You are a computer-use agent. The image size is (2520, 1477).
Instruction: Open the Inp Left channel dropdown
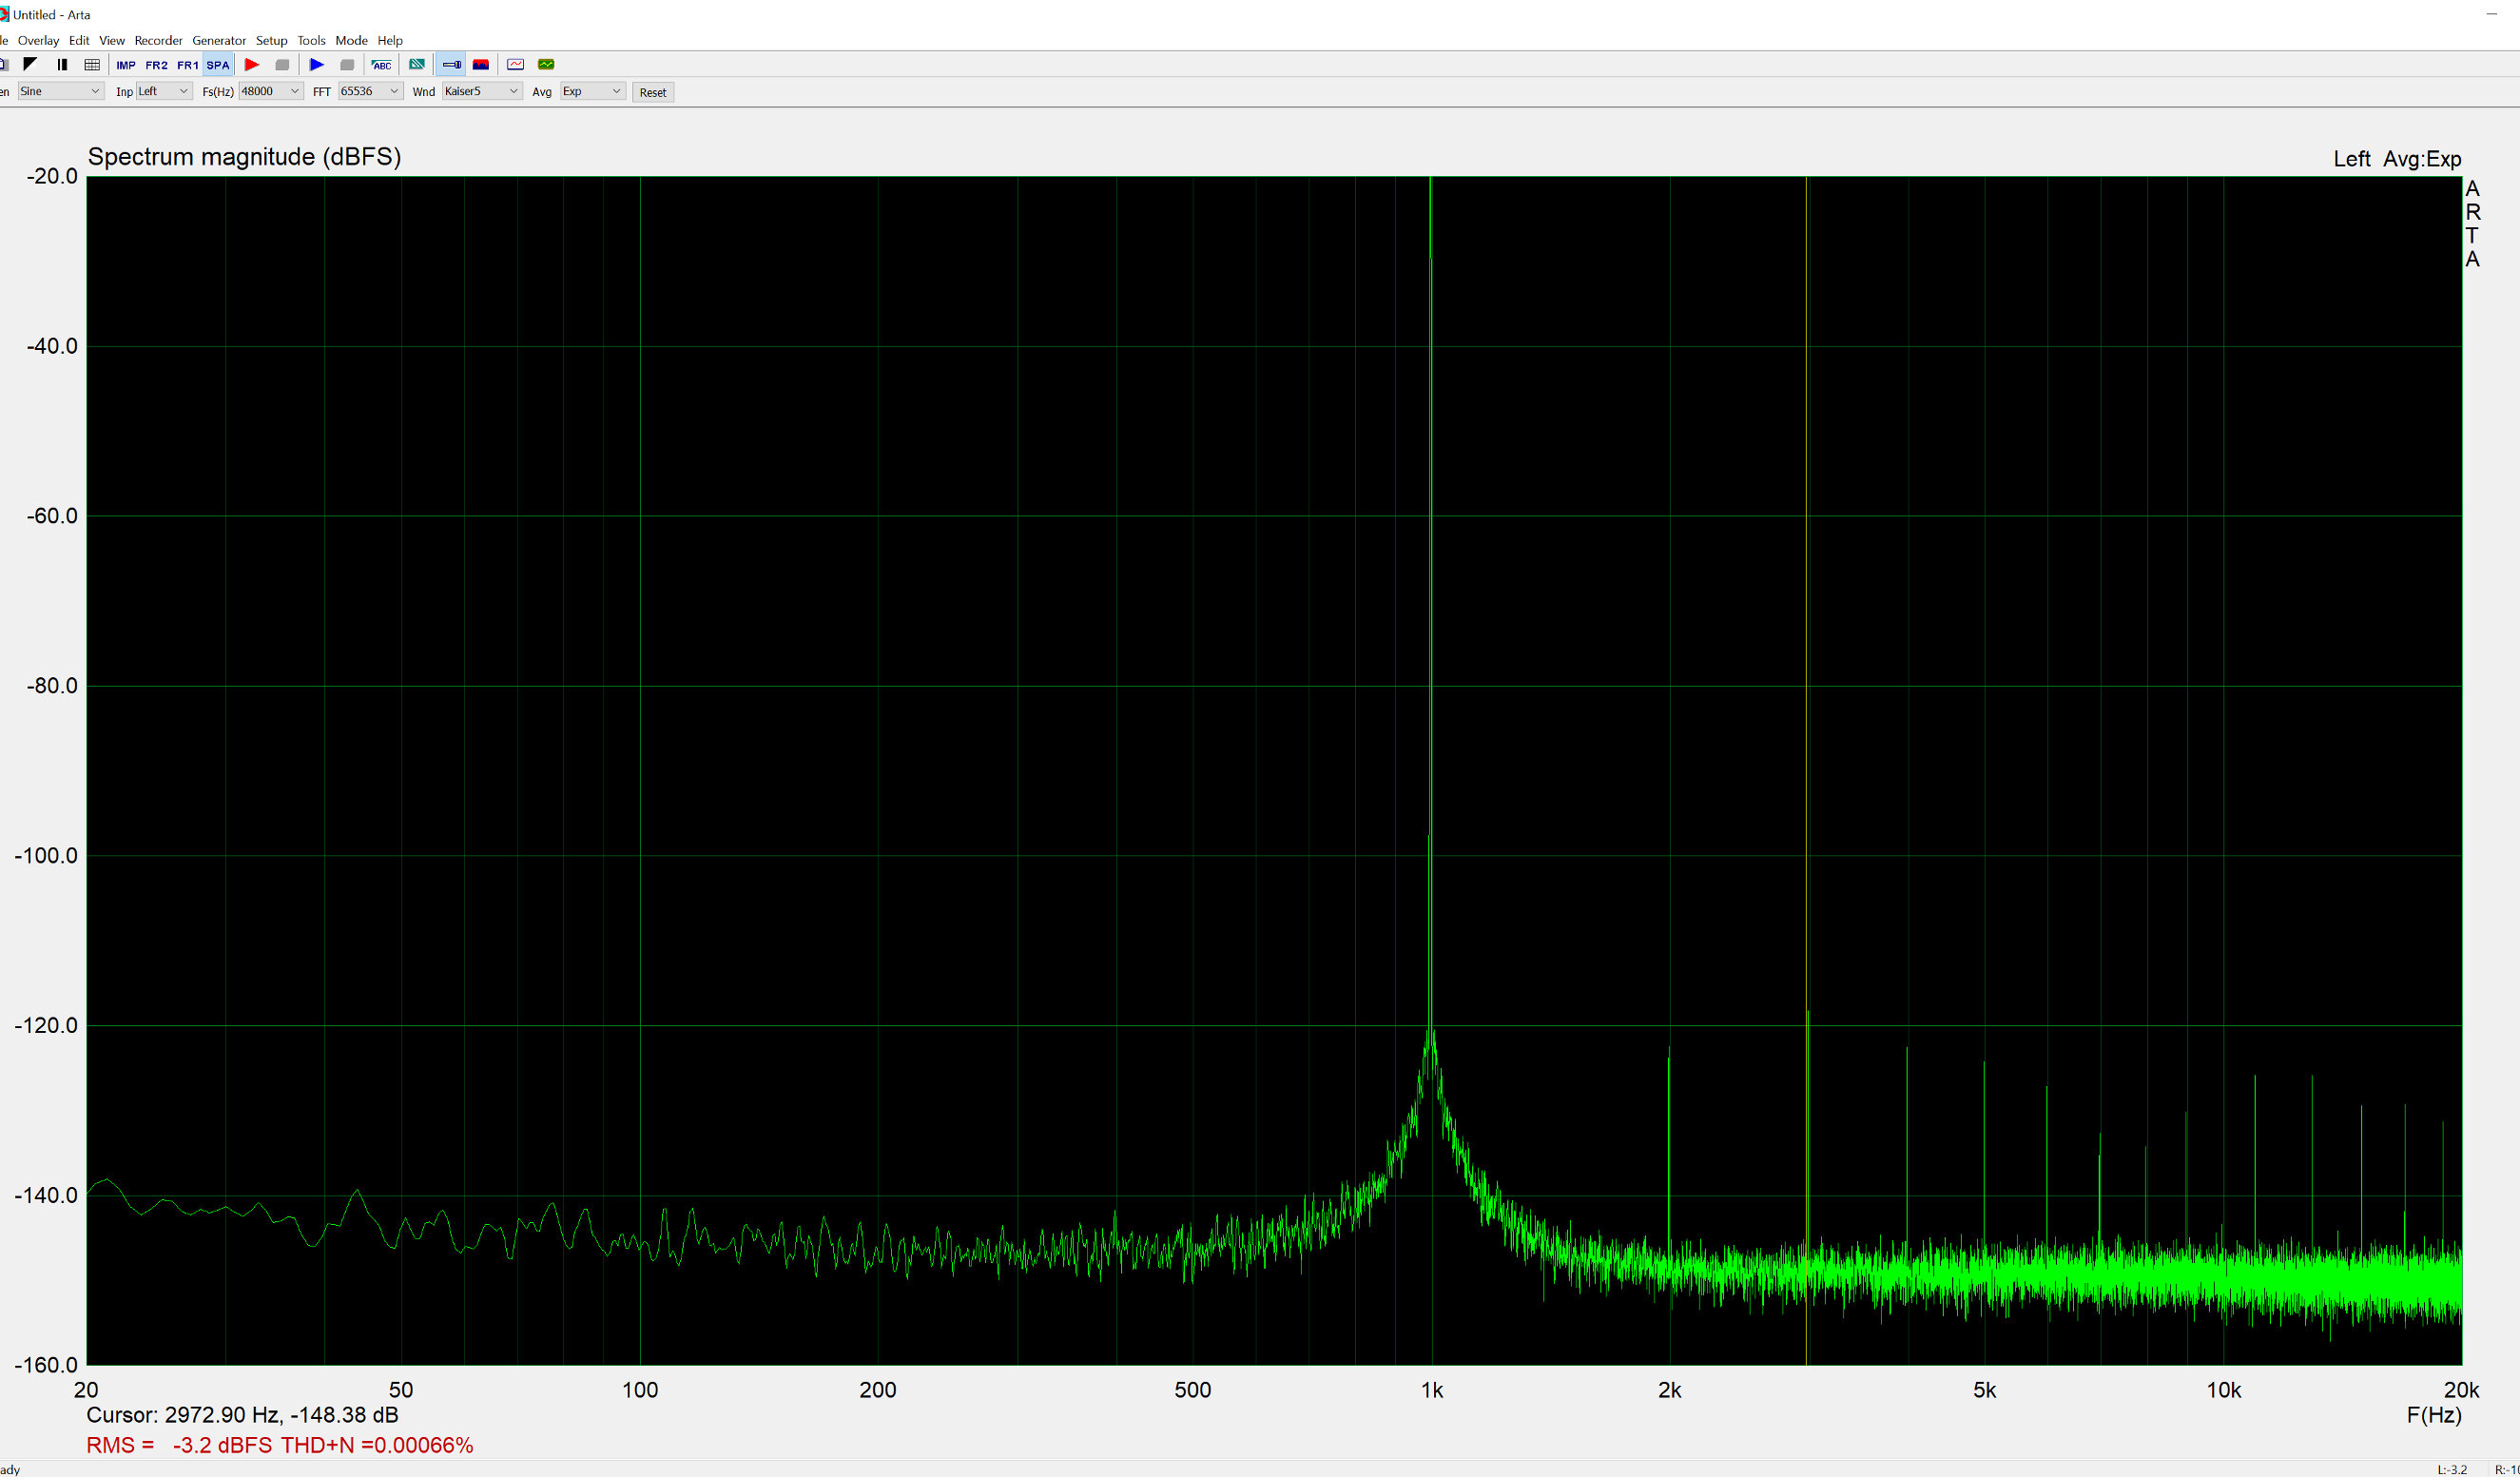pyautogui.click(x=164, y=91)
